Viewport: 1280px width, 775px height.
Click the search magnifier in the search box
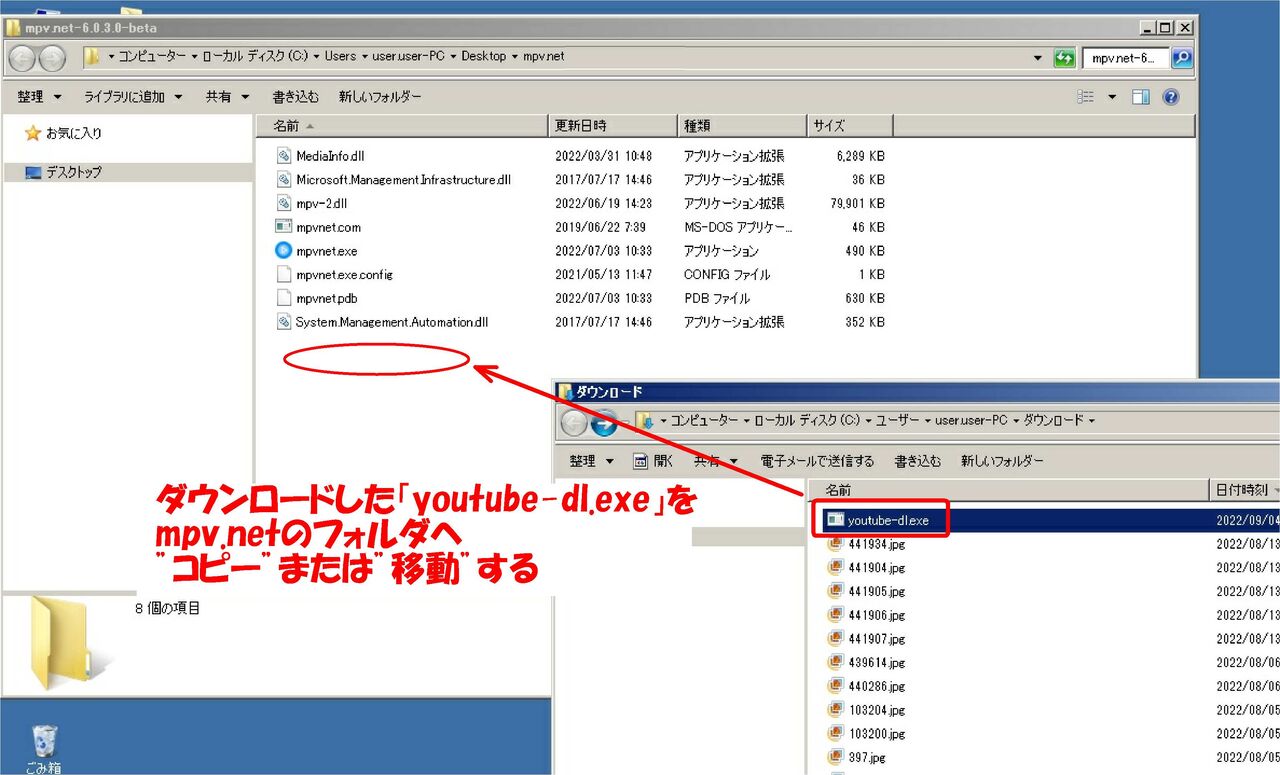pos(1182,57)
